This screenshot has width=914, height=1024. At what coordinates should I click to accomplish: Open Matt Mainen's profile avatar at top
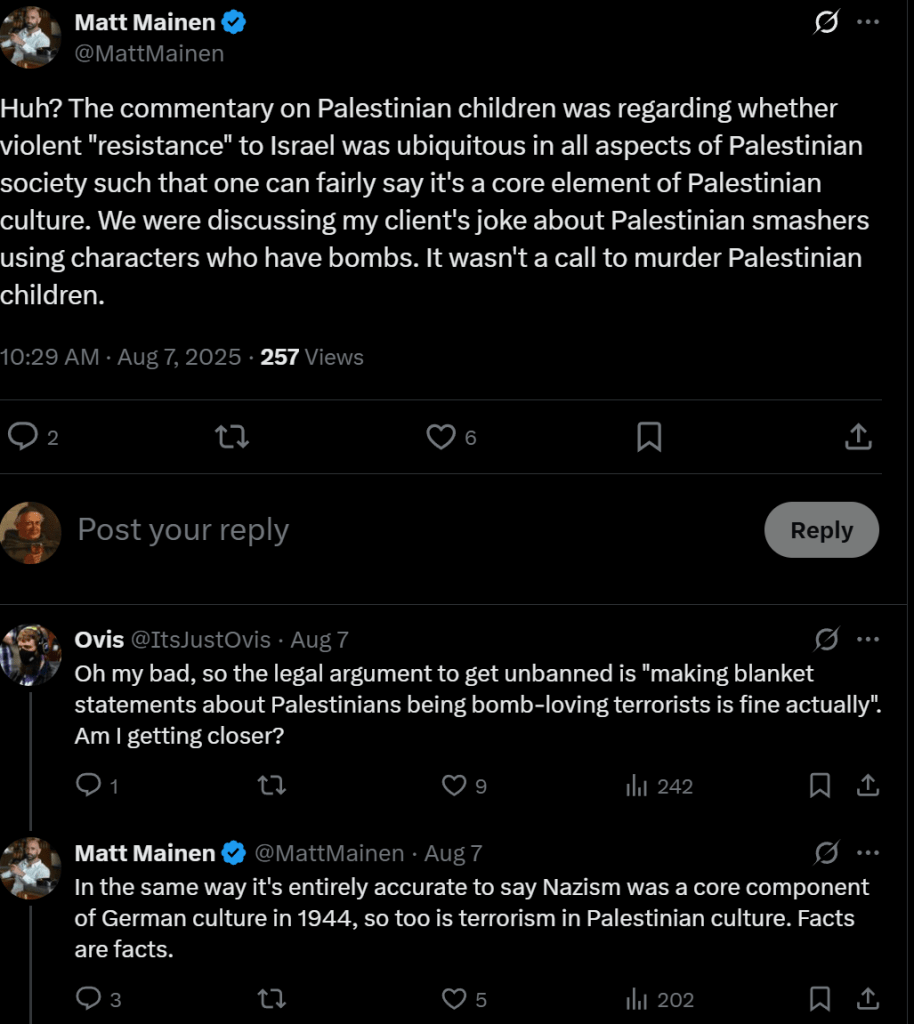30,37
